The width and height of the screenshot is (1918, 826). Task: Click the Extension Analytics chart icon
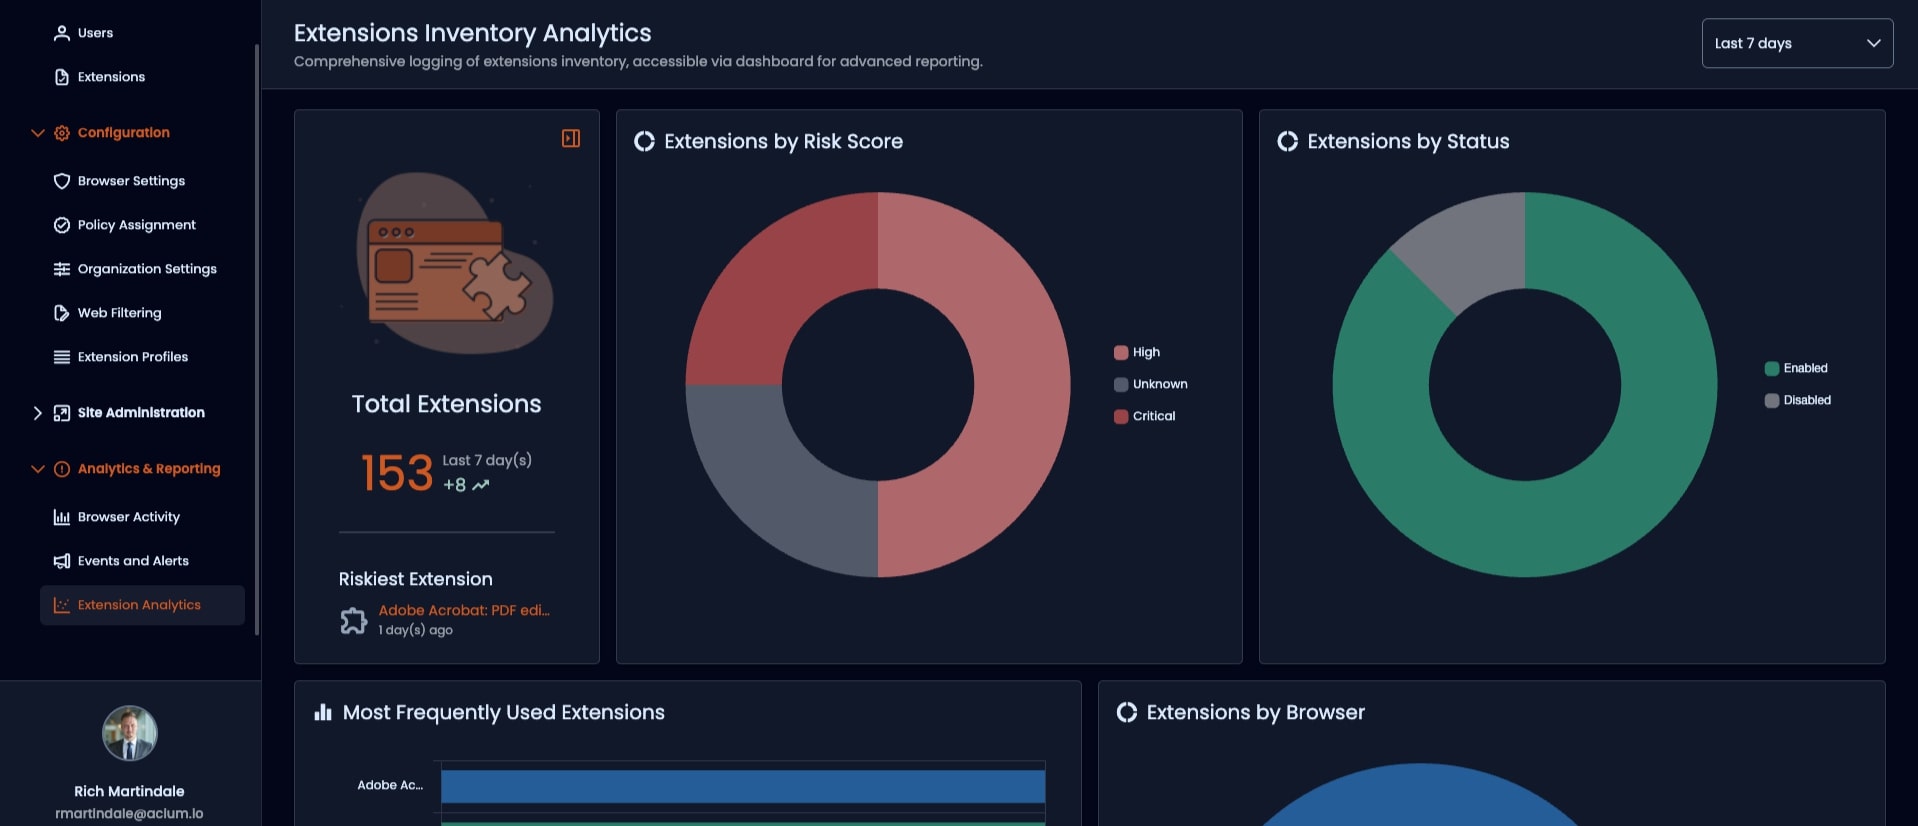(x=61, y=605)
